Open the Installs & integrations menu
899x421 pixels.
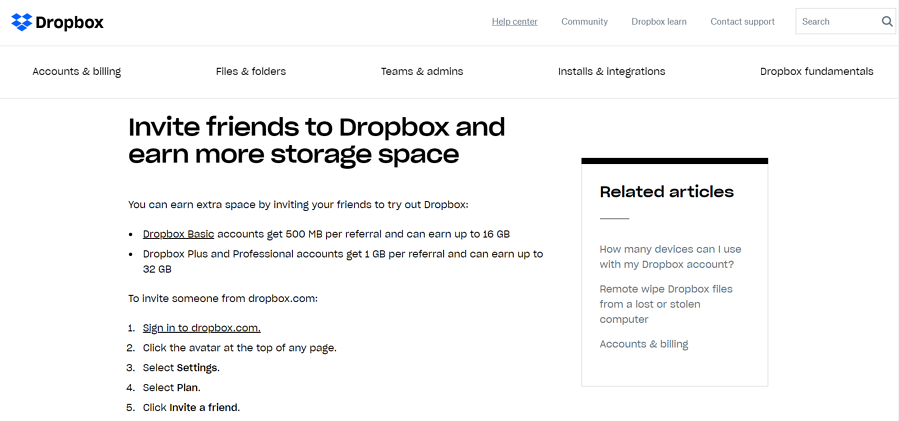(x=612, y=72)
